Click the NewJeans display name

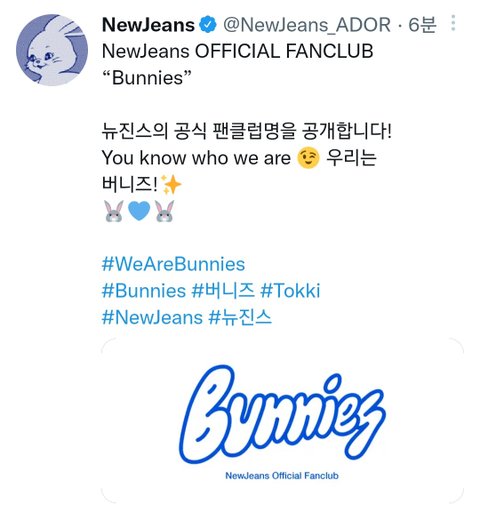(148, 25)
